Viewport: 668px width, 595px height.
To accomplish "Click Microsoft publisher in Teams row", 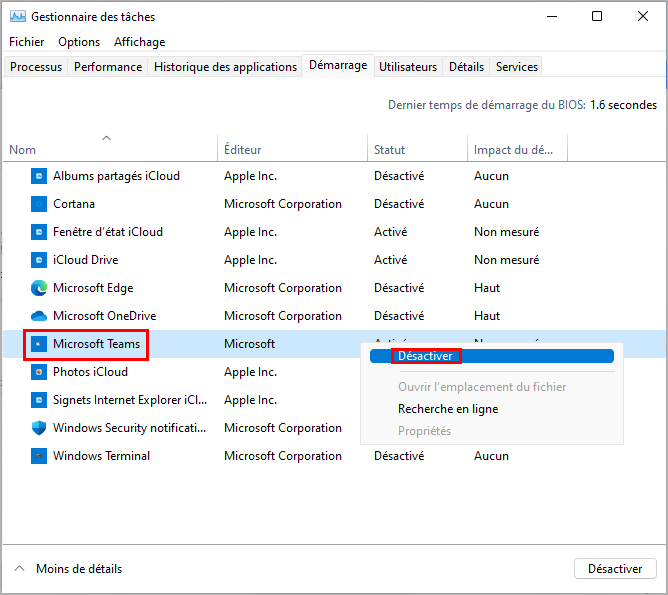I will coord(249,344).
